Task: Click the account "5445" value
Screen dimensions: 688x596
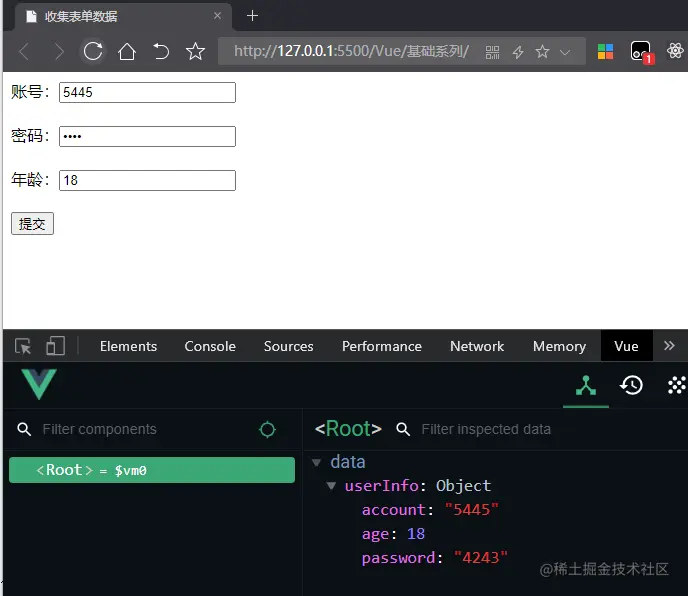Action: (472, 510)
